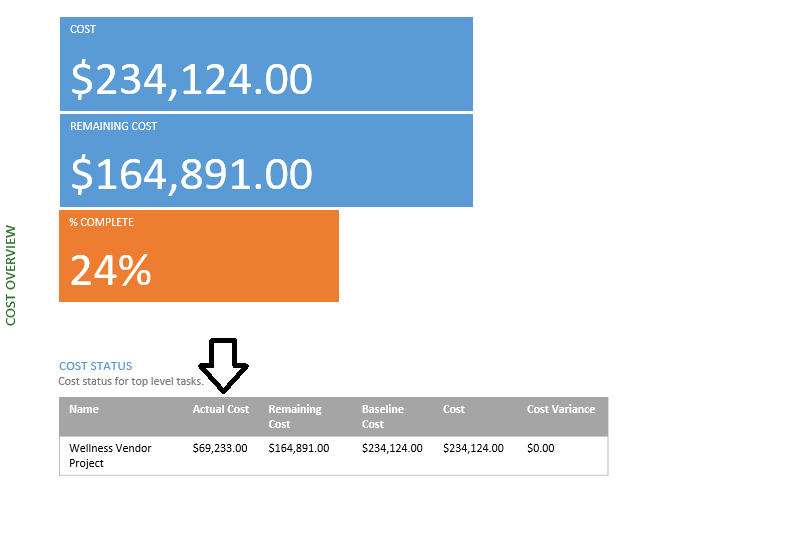Click the black down arrow annotation
Viewport: 807px width, 544px height.
(x=223, y=365)
